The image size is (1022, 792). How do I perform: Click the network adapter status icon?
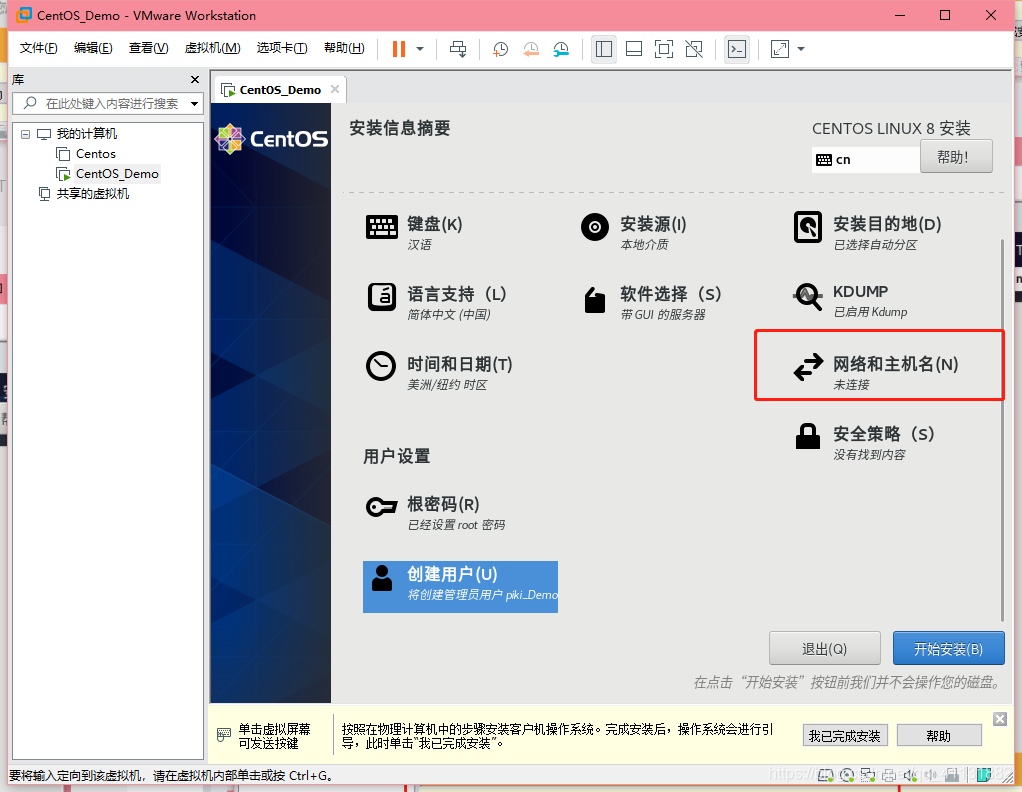click(x=868, y=774)
